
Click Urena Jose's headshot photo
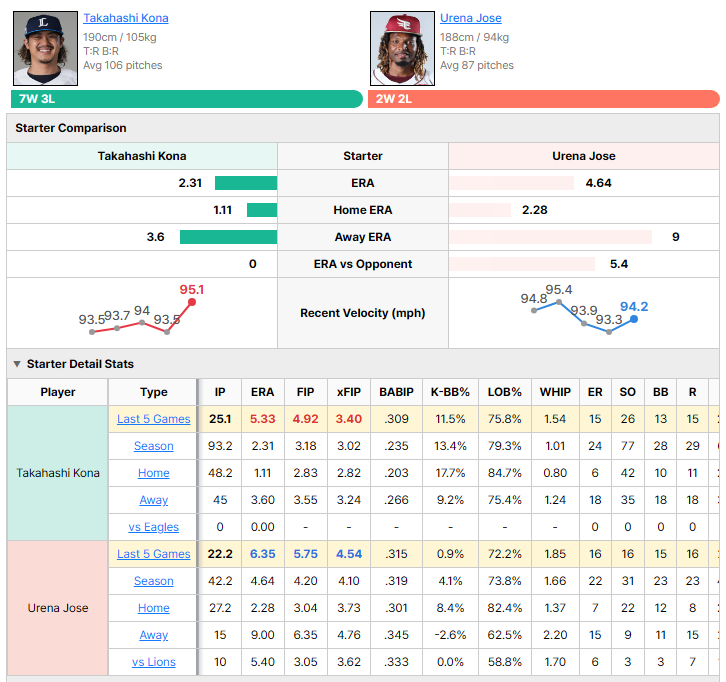click(402, 49)
